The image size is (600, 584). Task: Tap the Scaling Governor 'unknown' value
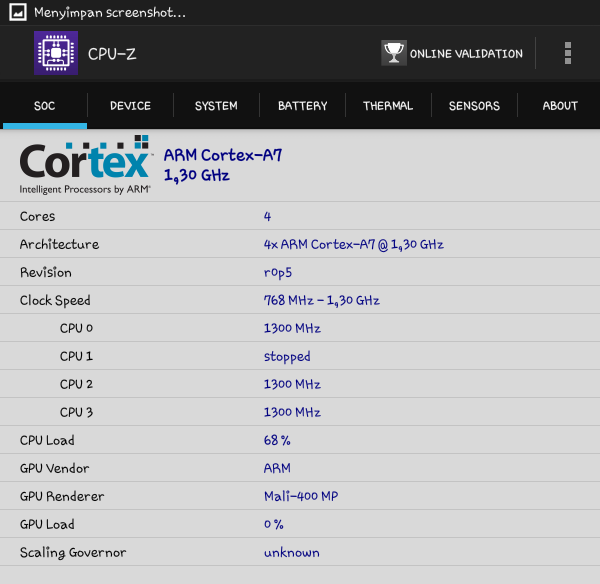292,553
